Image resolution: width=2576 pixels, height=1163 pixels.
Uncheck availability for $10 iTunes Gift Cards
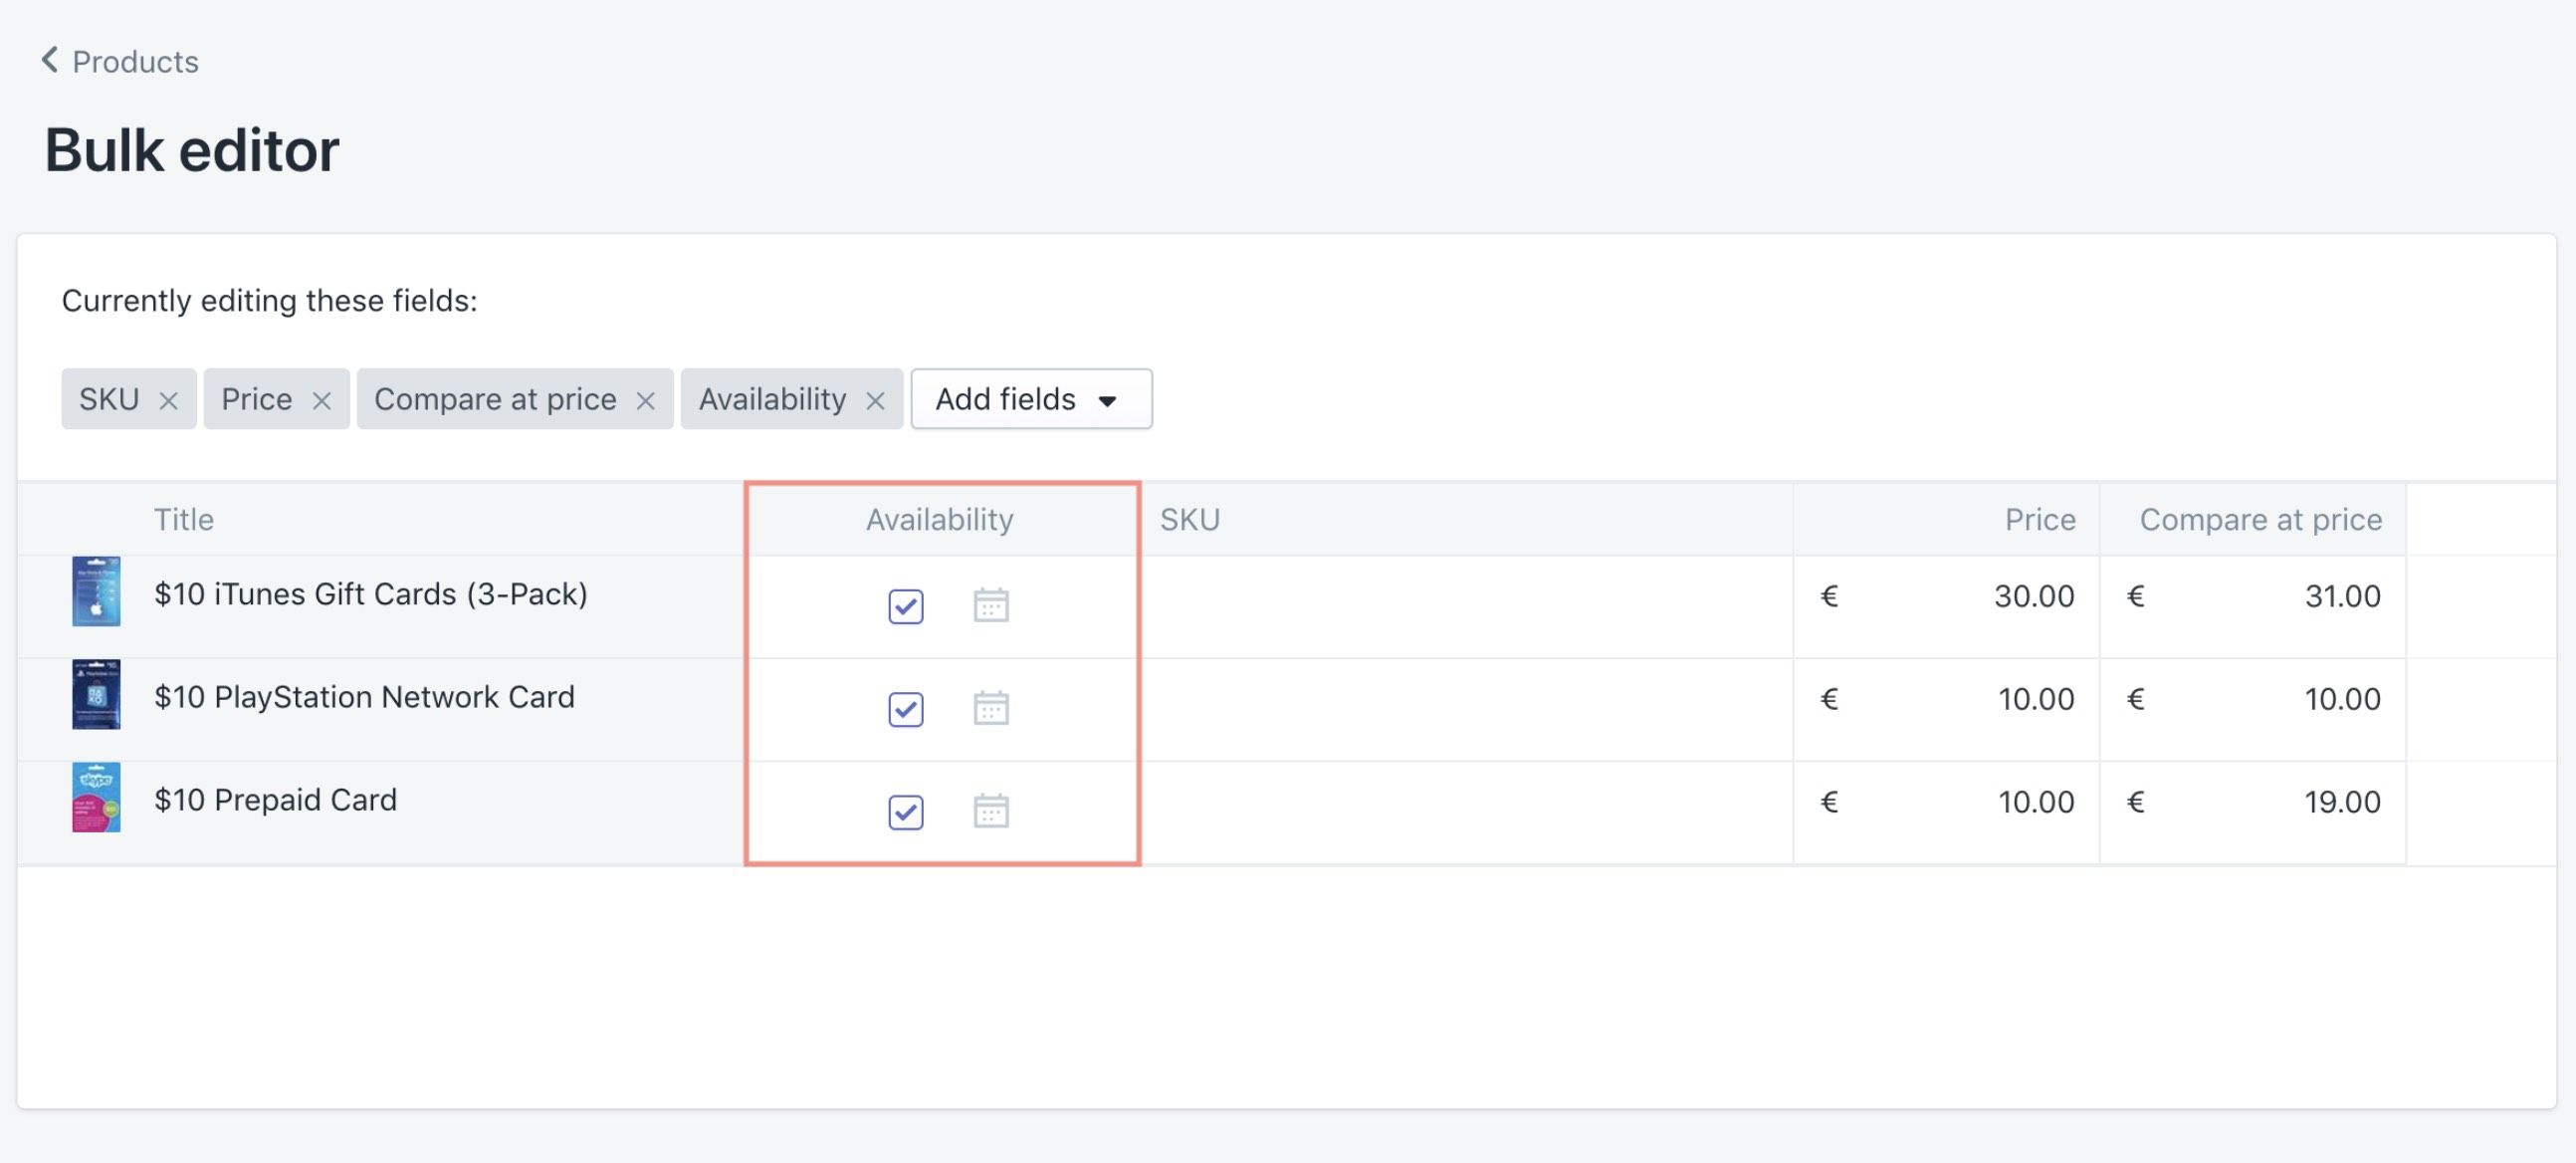905,606
